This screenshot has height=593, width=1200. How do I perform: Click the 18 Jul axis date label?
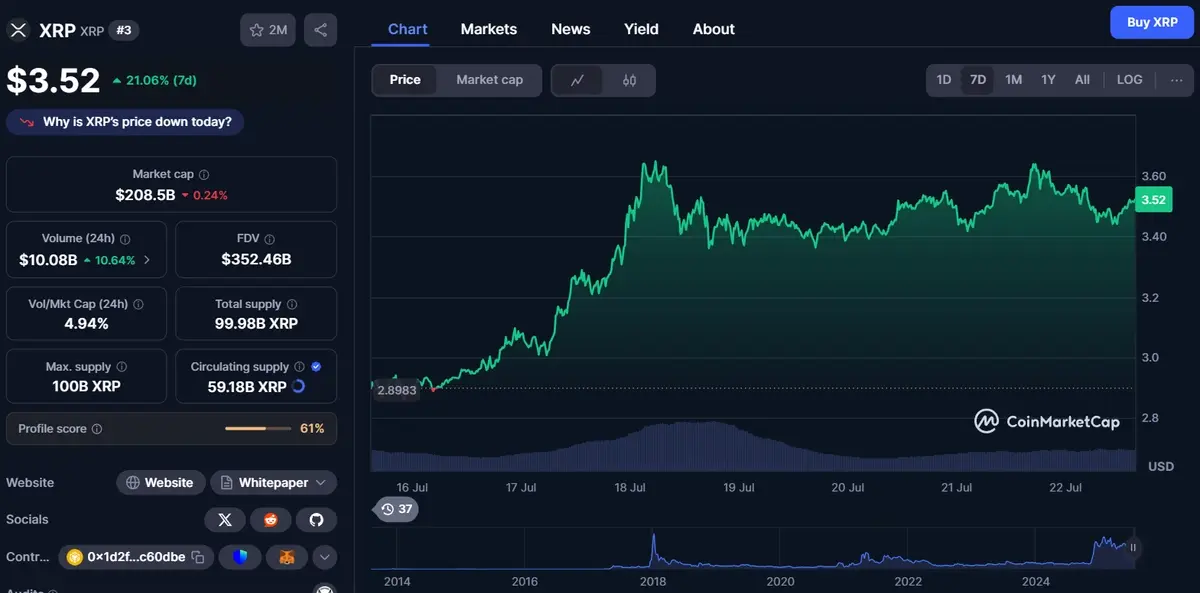coord(629,488)
